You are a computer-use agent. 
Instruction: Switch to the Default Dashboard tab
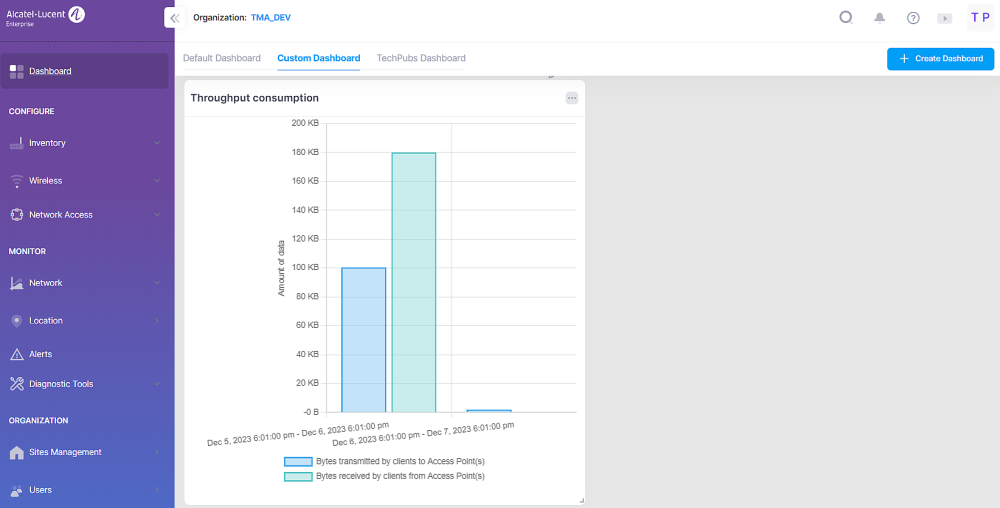point(222,58)
